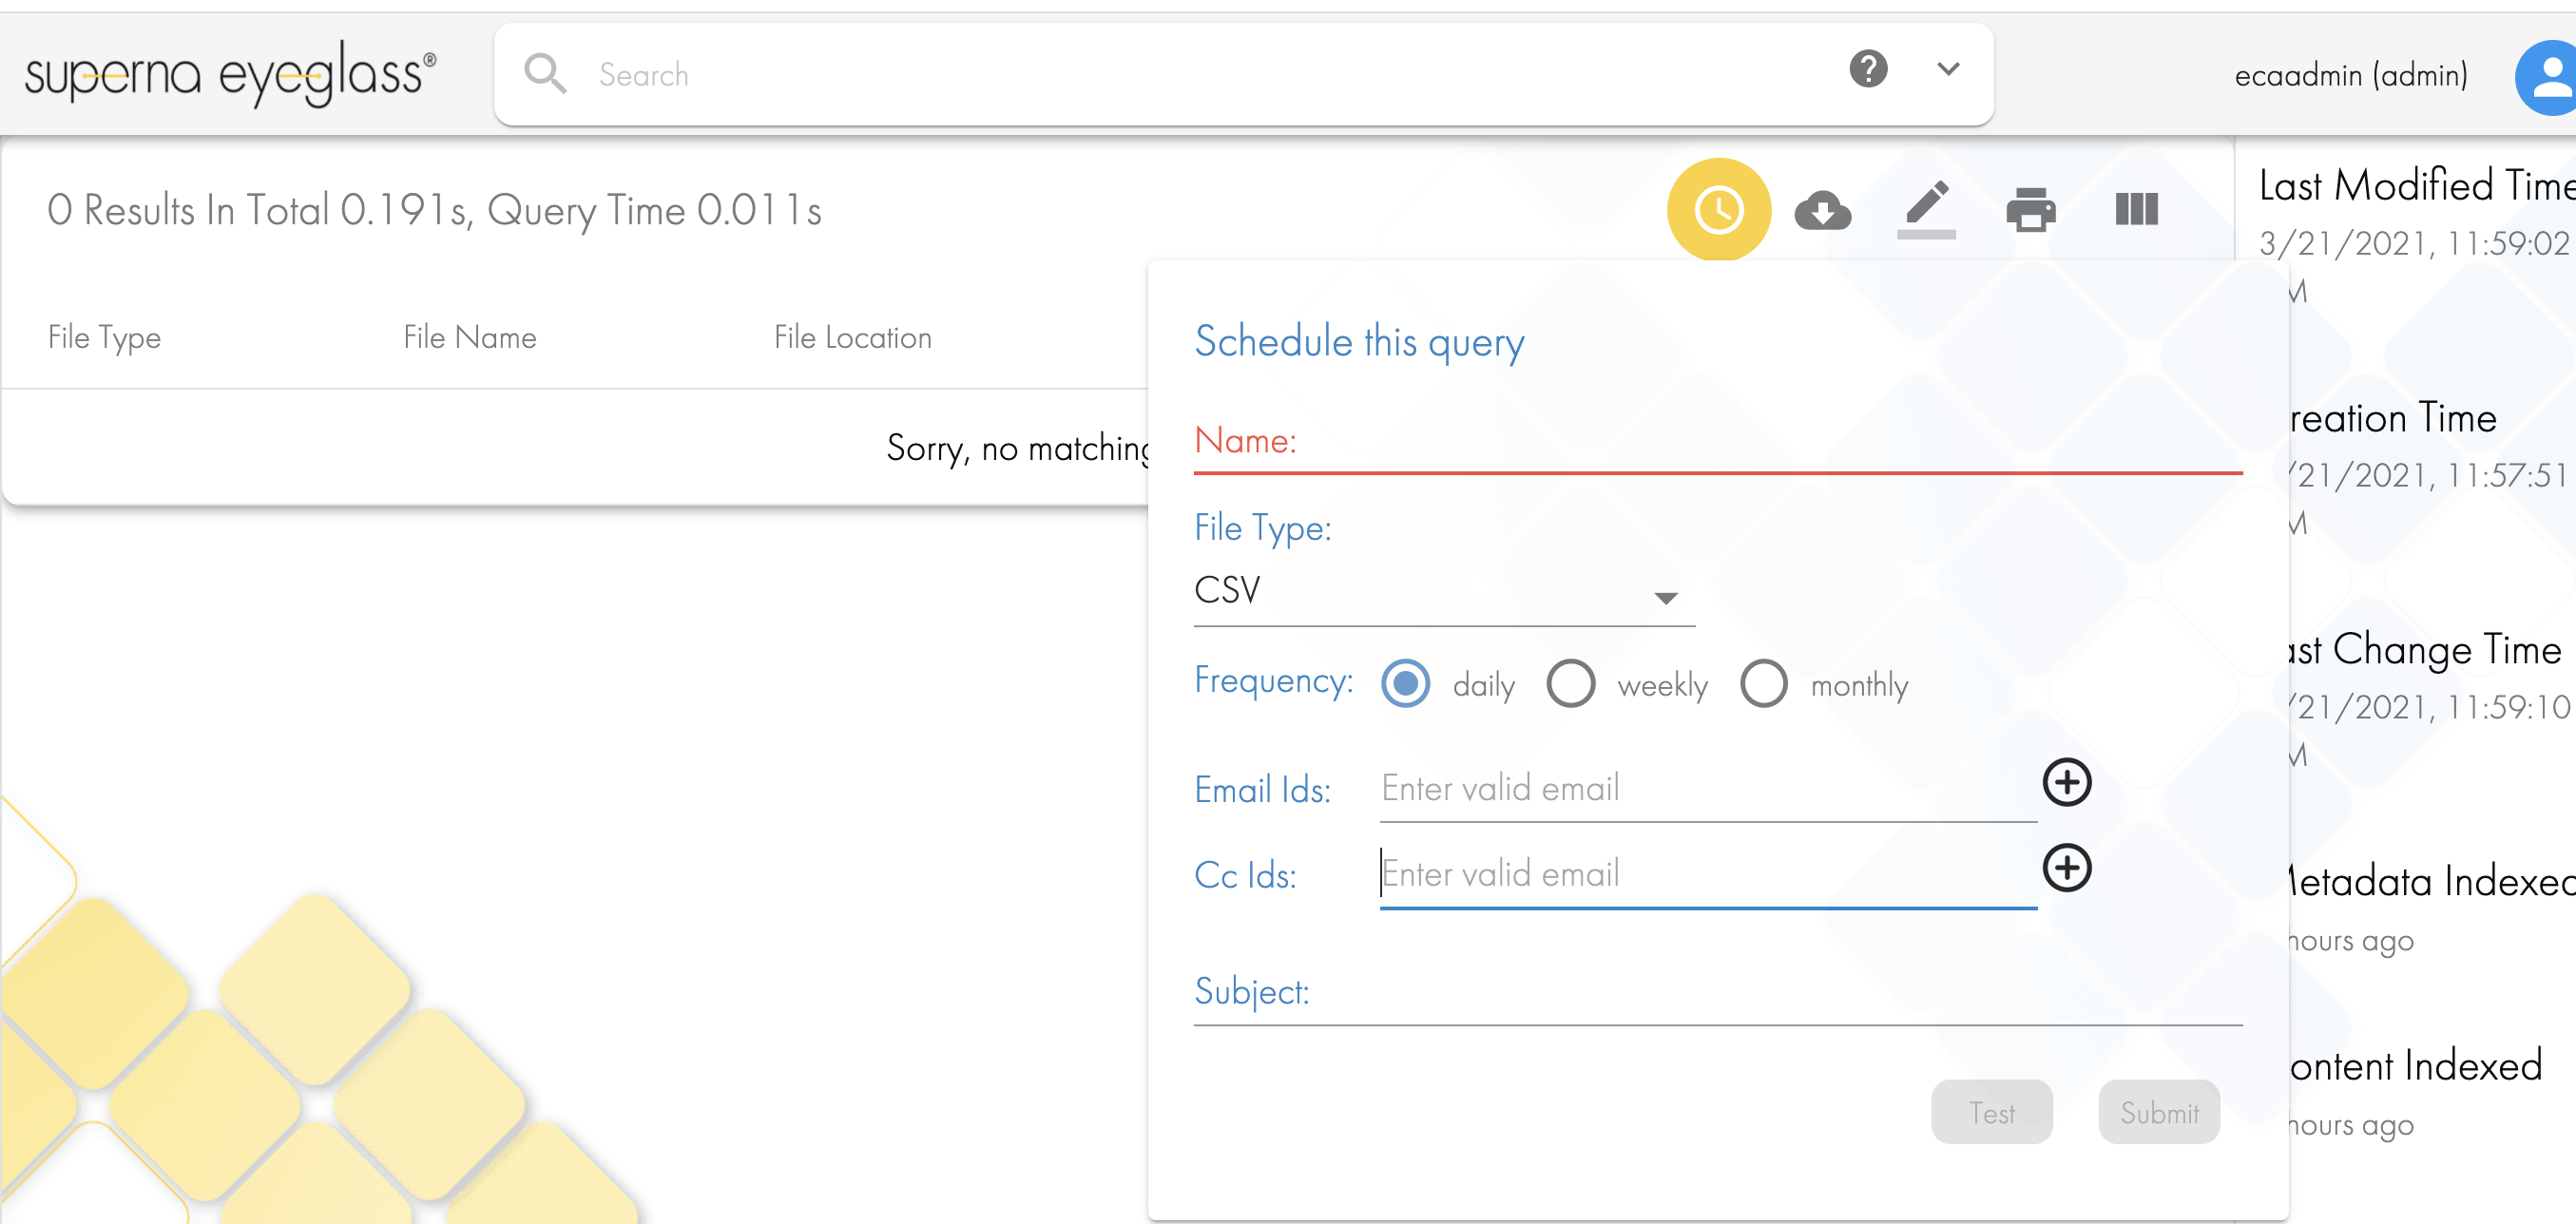Select the monthly frequency radio button
Image resolution: width=2576 pixels, height=1224 pixels.
pos(1763,684)
